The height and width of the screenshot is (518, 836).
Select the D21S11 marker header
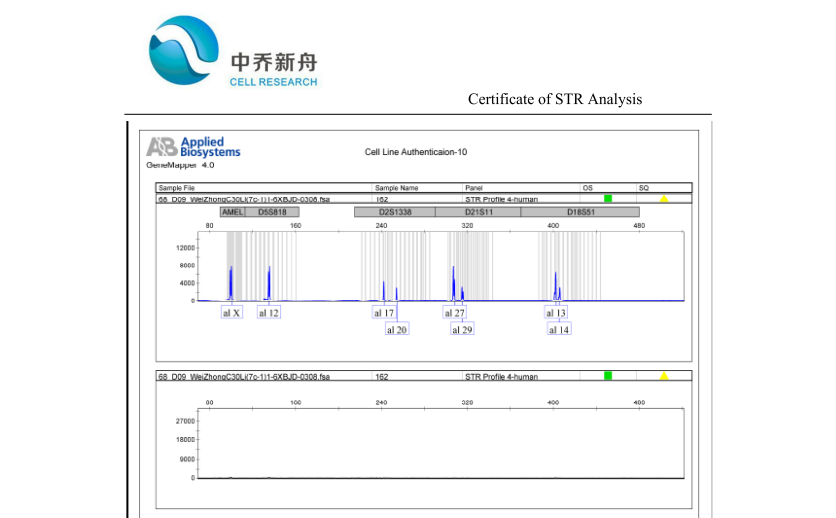point(477,212)
